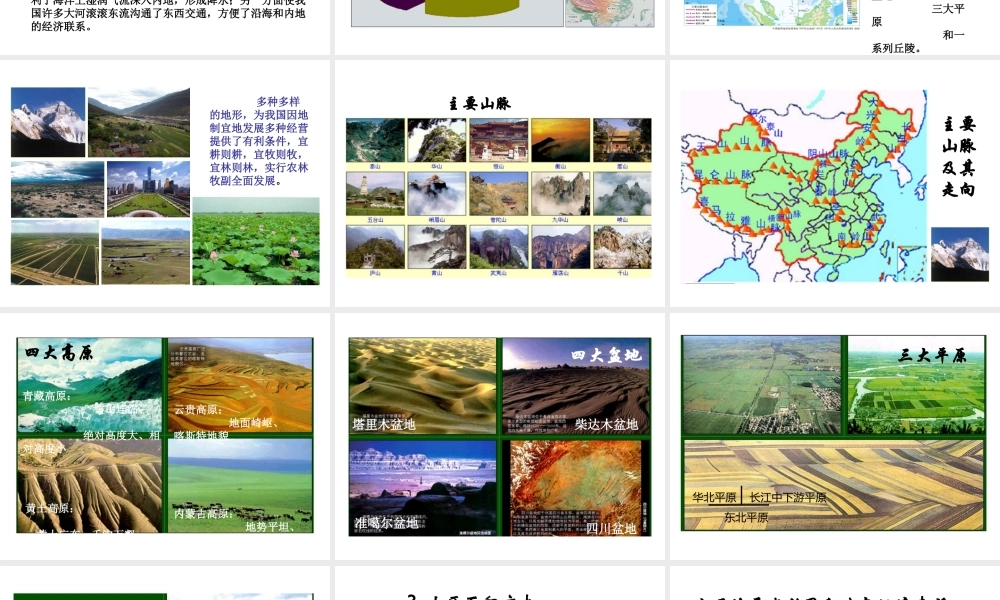Click the lotus pond photo

point(256,240)
